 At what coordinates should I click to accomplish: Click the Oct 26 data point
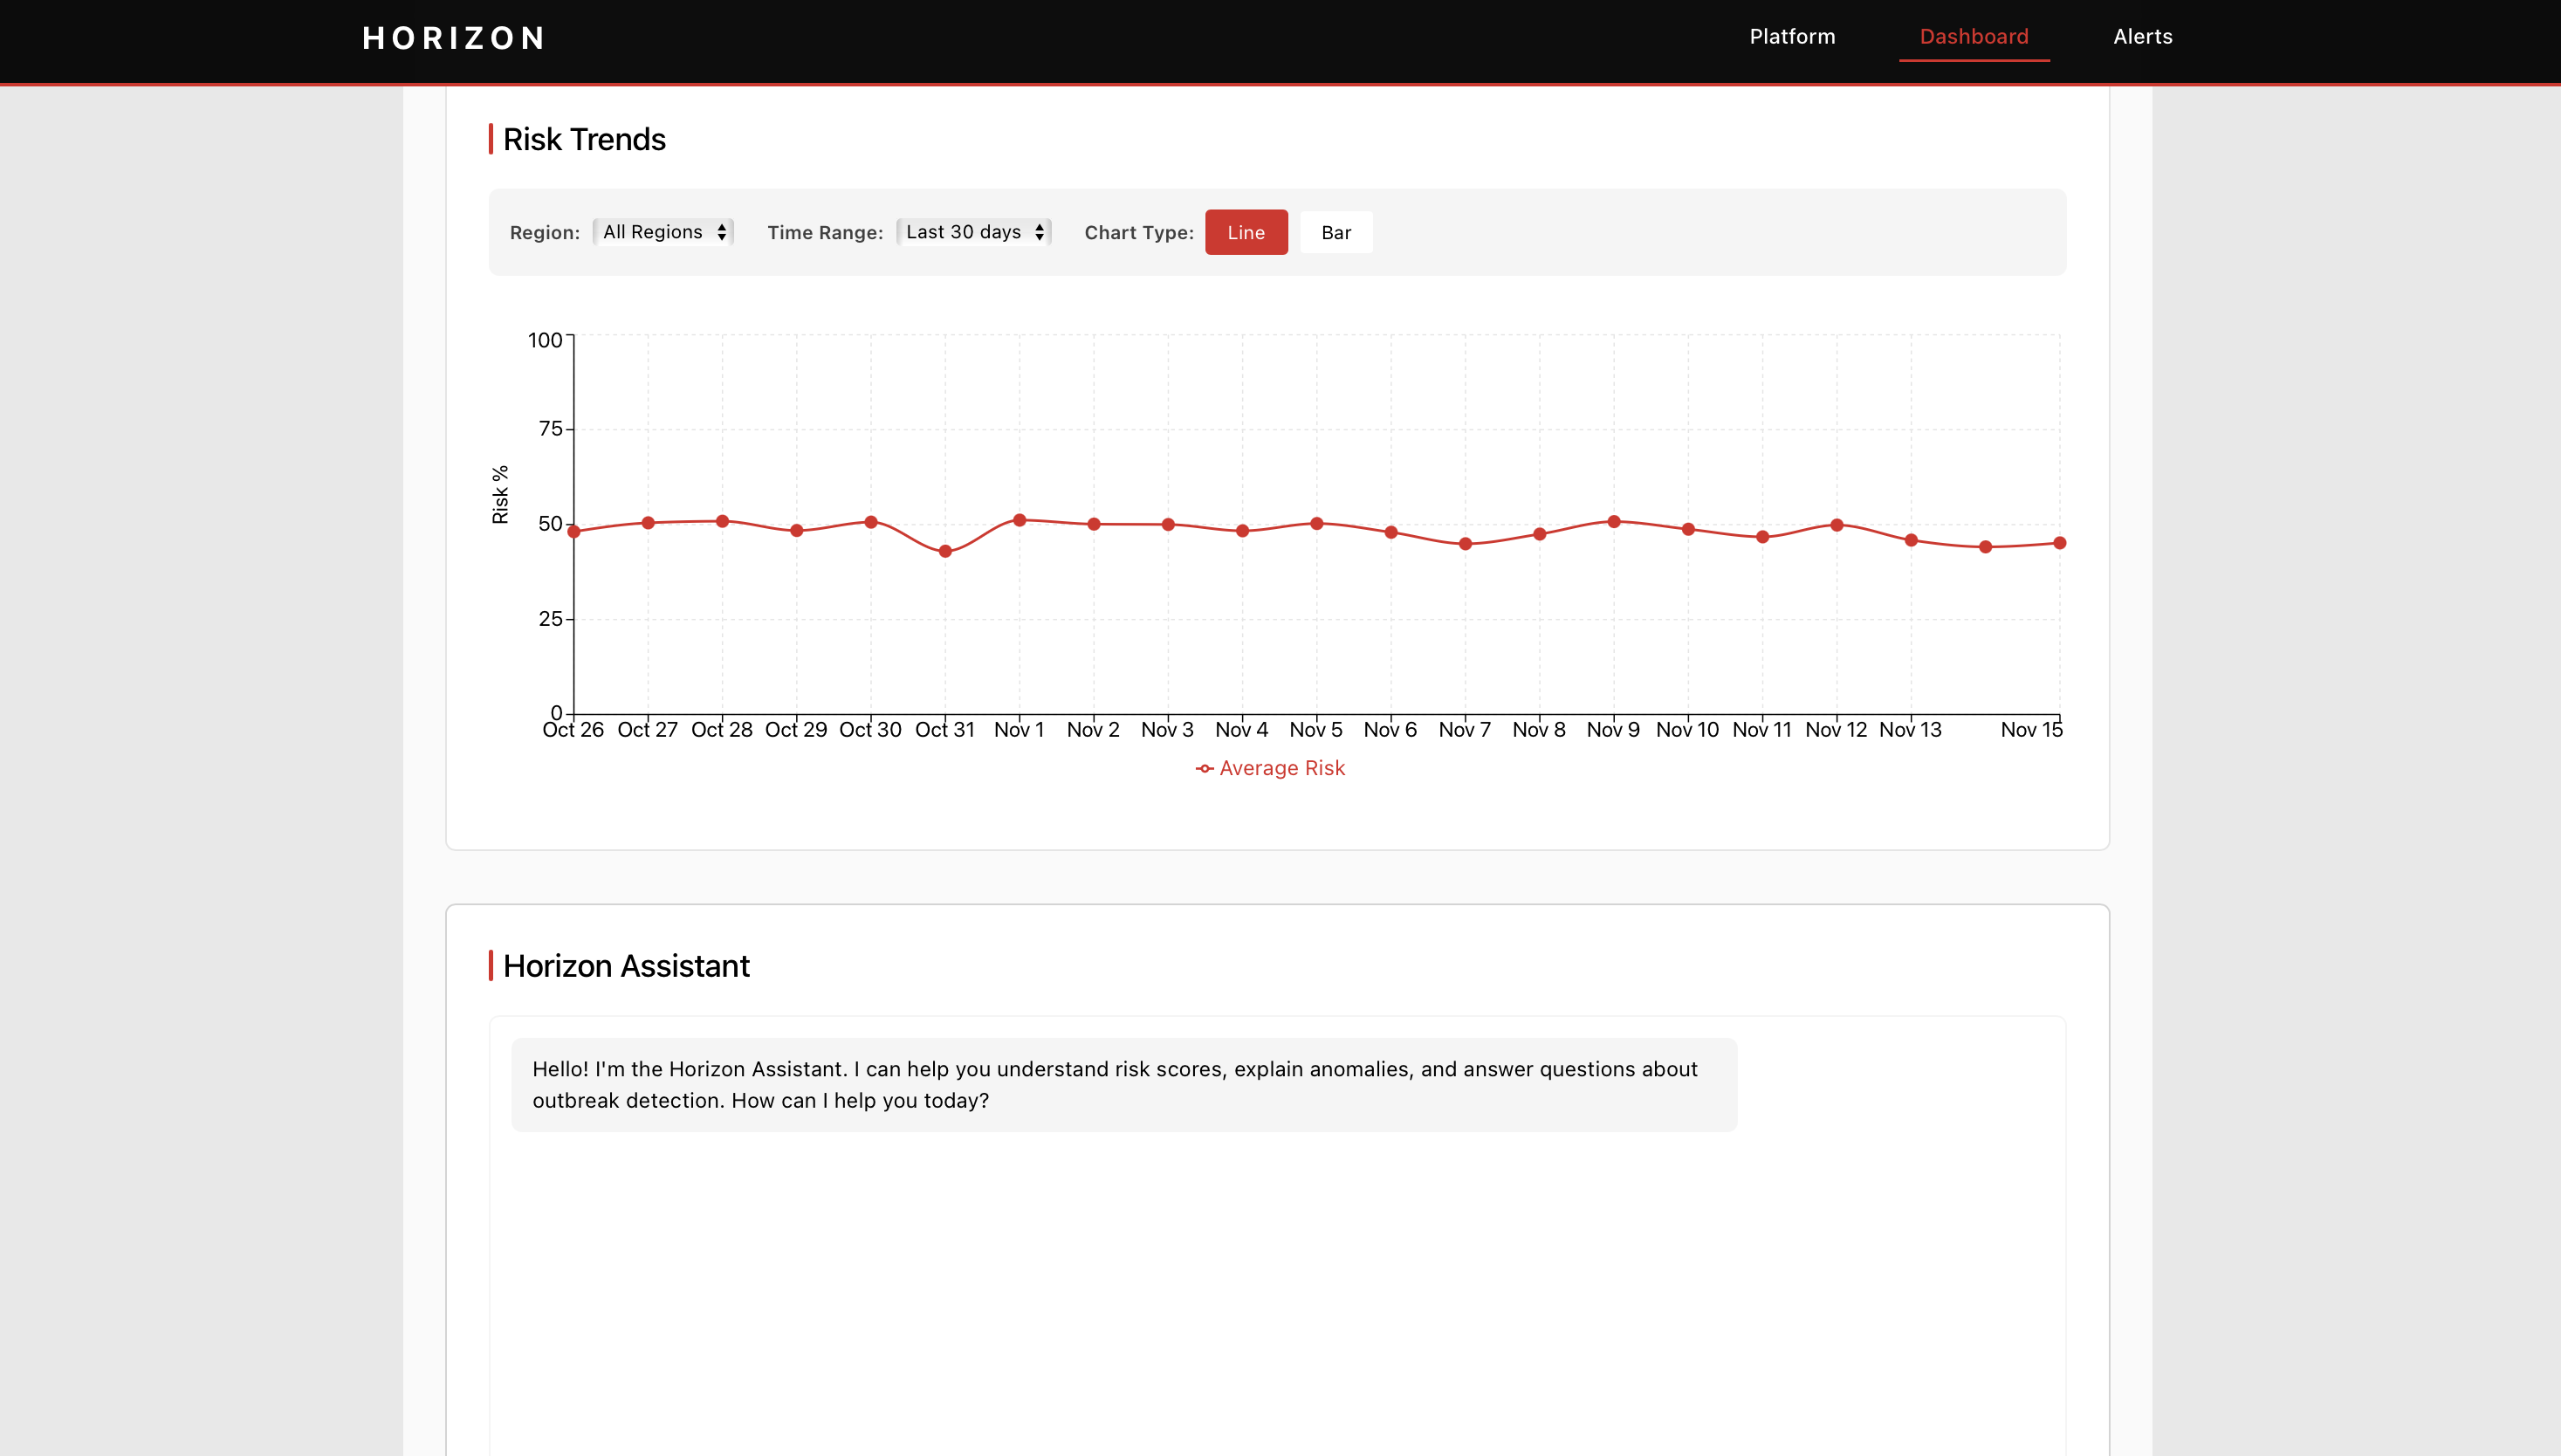(574, 532)
